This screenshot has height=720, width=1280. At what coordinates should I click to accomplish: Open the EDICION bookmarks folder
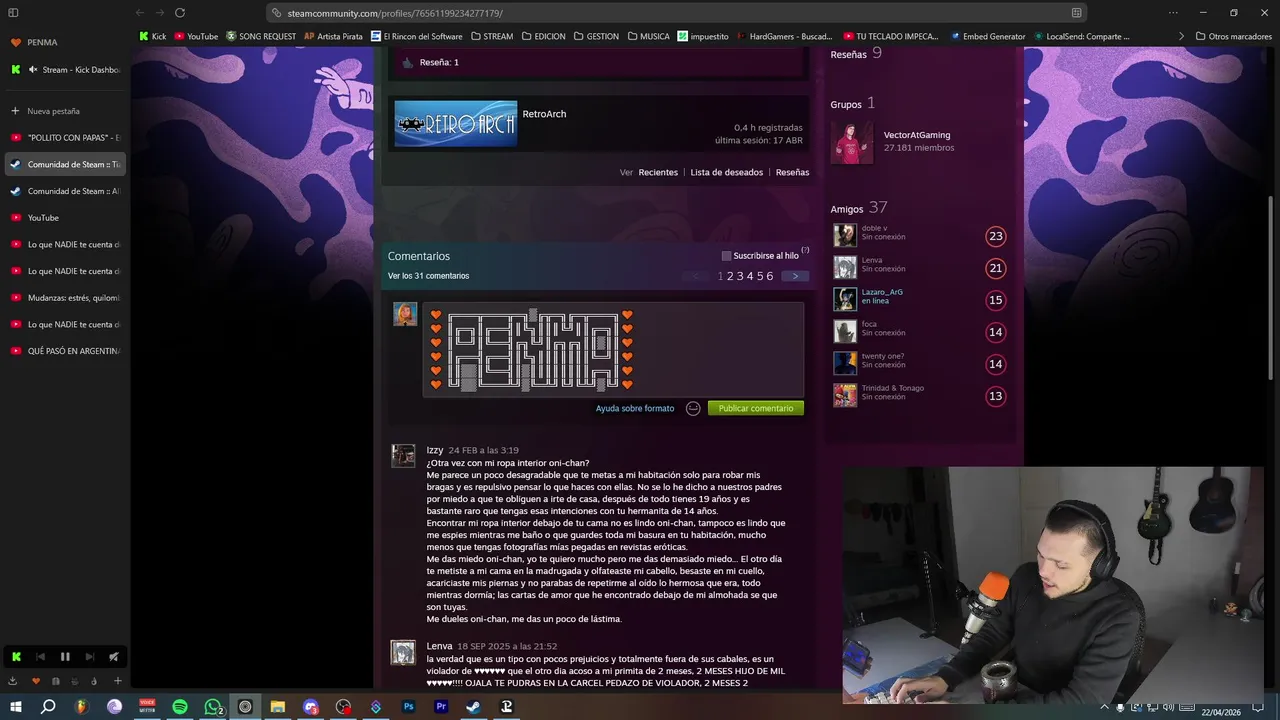click(543, 36)
